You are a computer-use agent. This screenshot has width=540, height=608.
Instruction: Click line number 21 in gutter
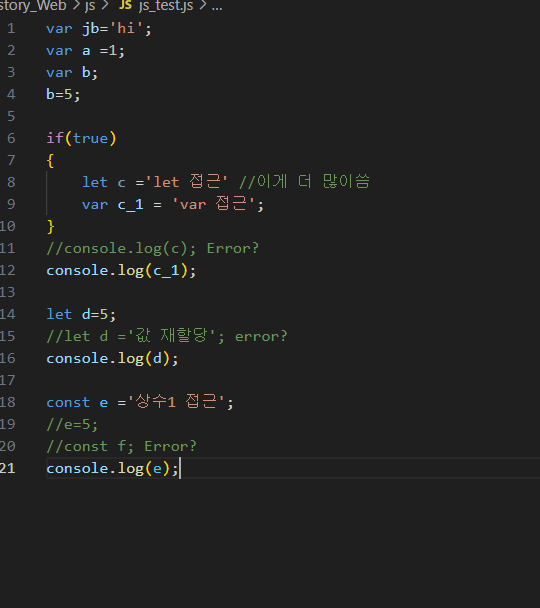(7, 468)
